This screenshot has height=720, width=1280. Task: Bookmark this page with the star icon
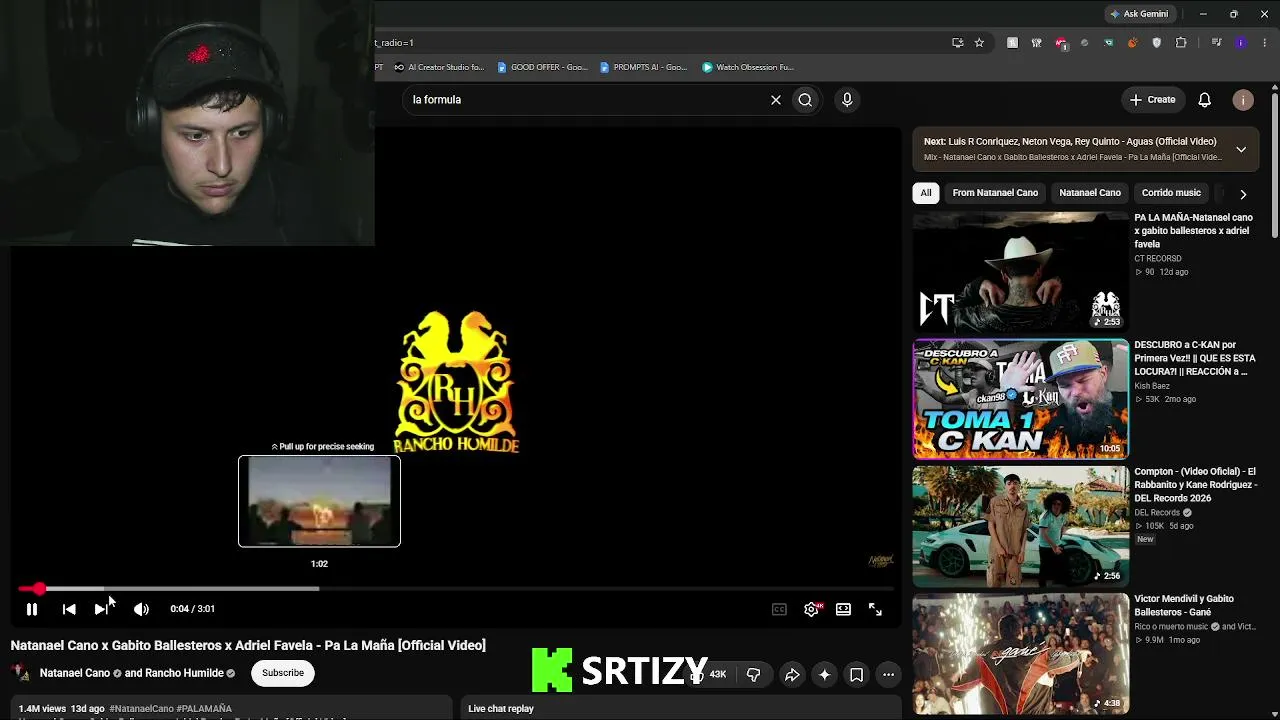(x=979, y=43)
